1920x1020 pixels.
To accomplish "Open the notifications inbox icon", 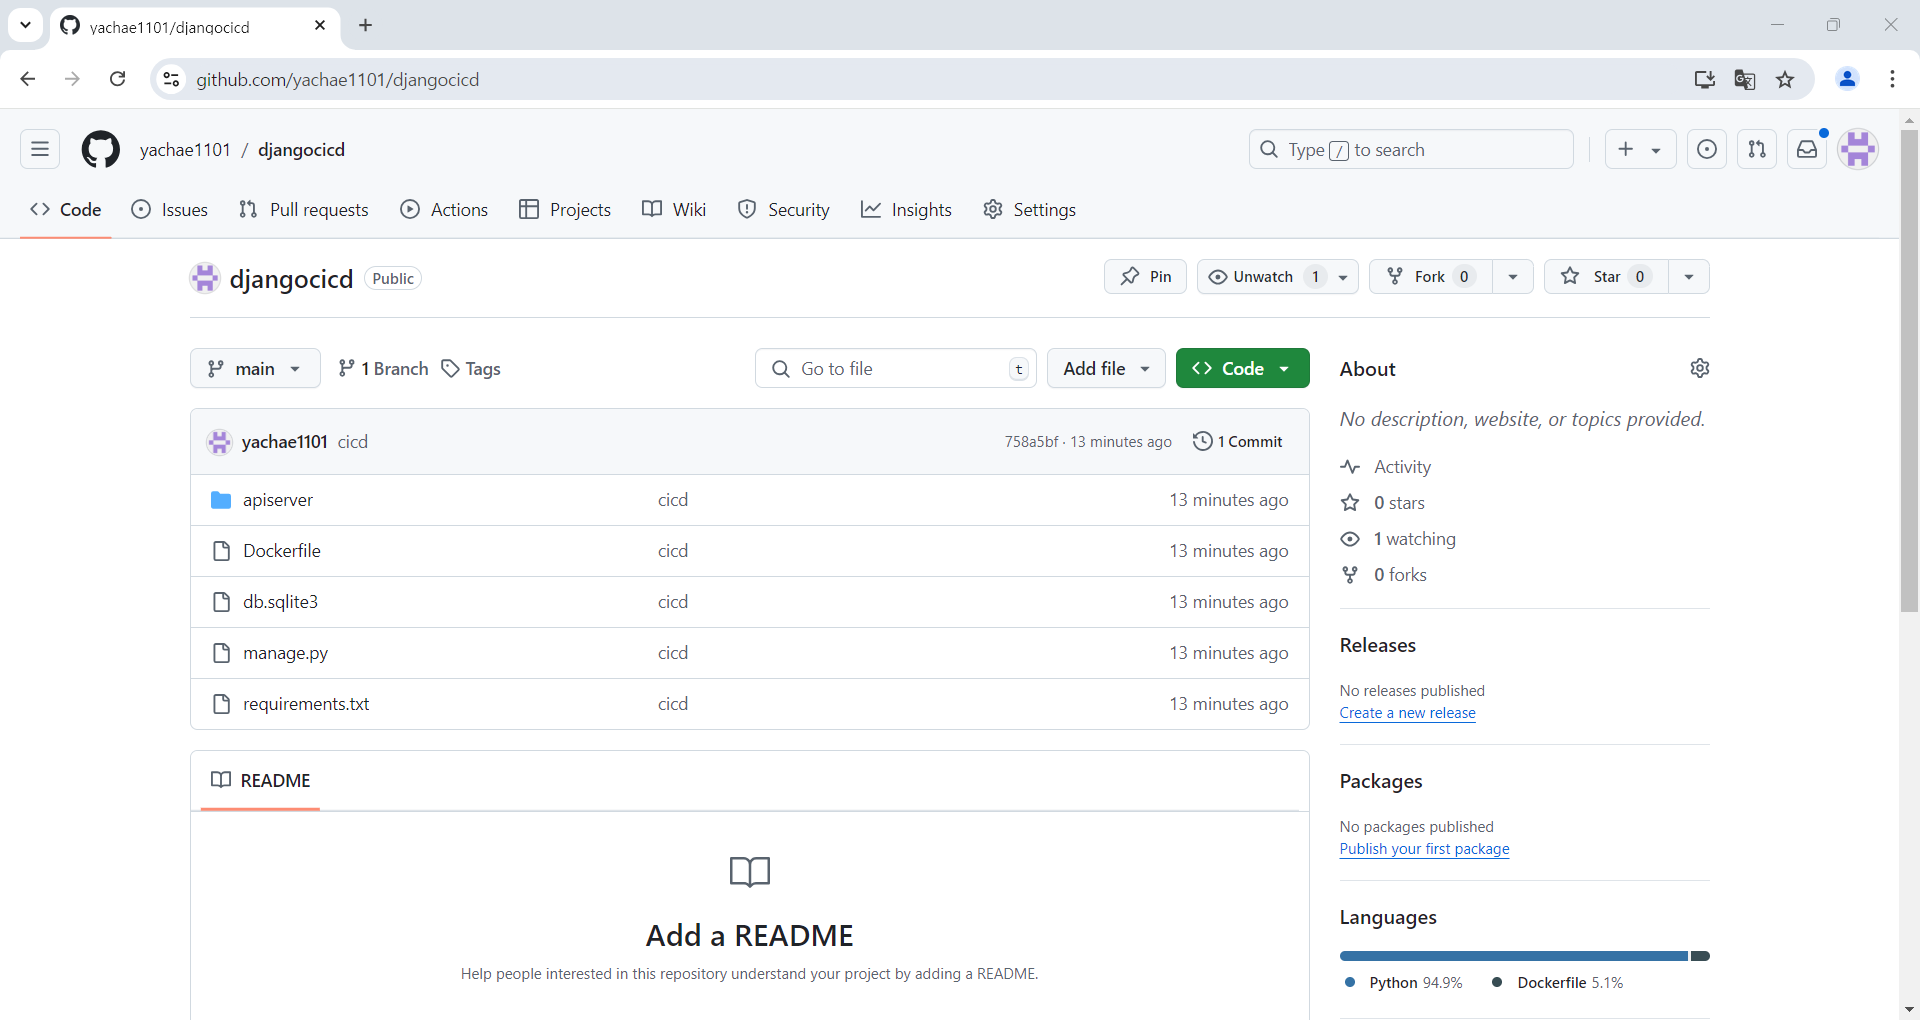I will [x=1807, y=149].
